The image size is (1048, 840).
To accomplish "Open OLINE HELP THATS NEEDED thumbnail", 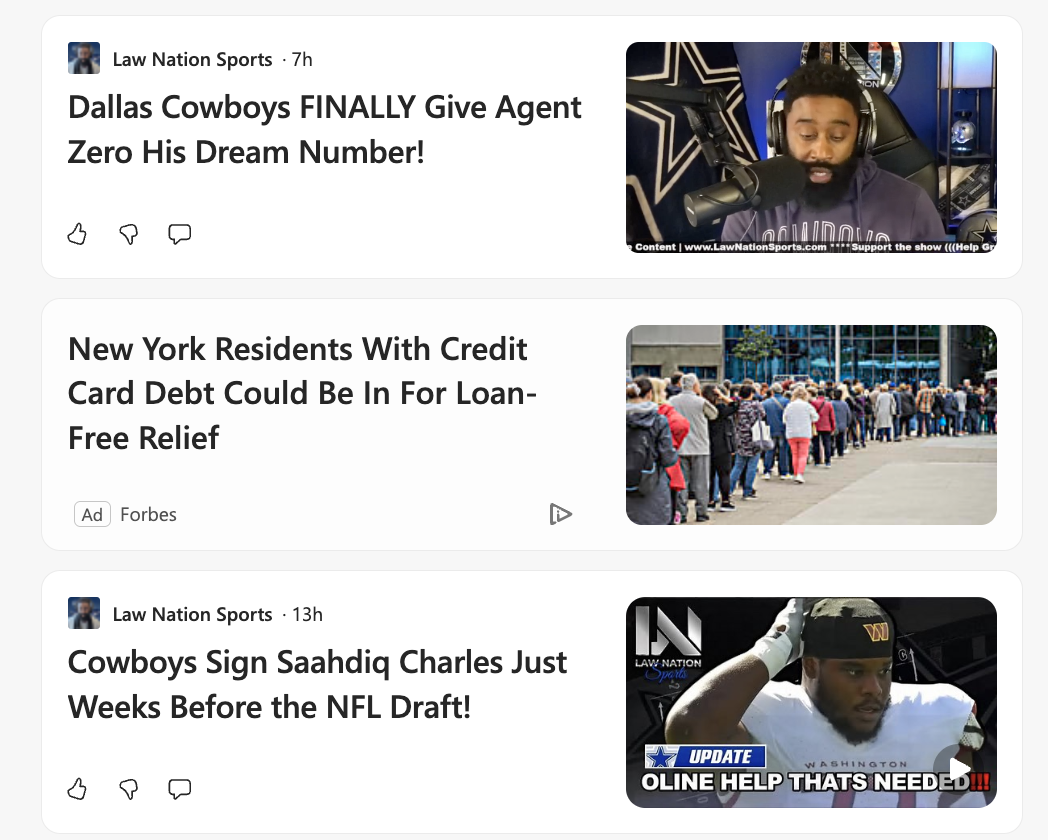I will [x=811, y=702].
